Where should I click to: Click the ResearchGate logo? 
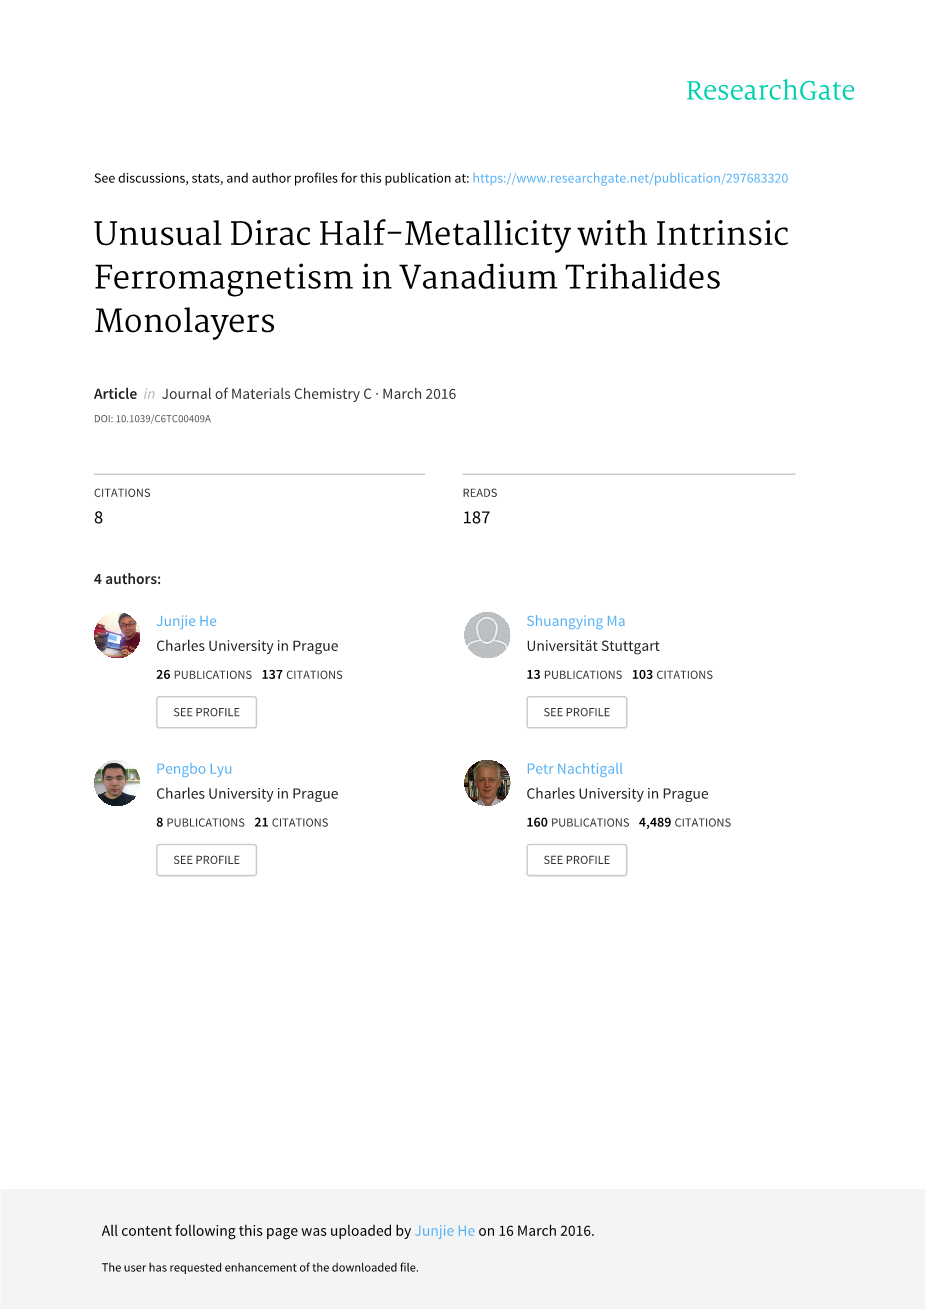[770, 91]
